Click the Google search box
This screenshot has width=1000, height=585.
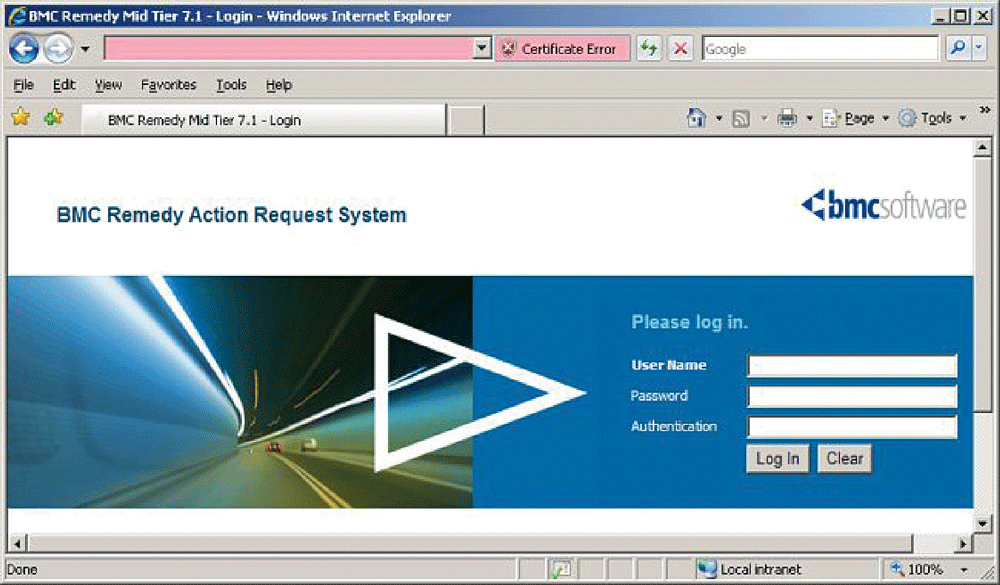tap(820, 48)
